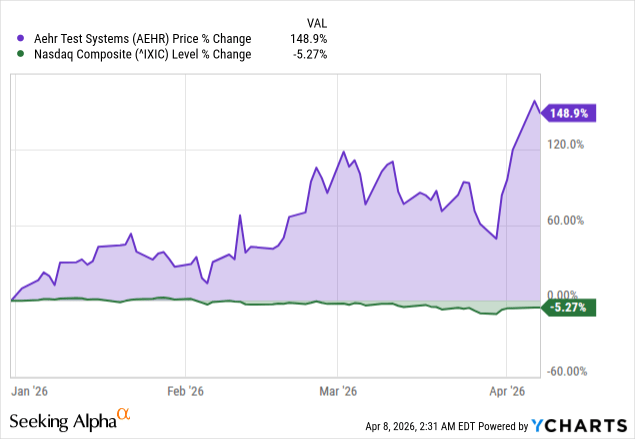Click the Feb '26 axis label
Screen dimensions: 635x439
coord(184,390)
